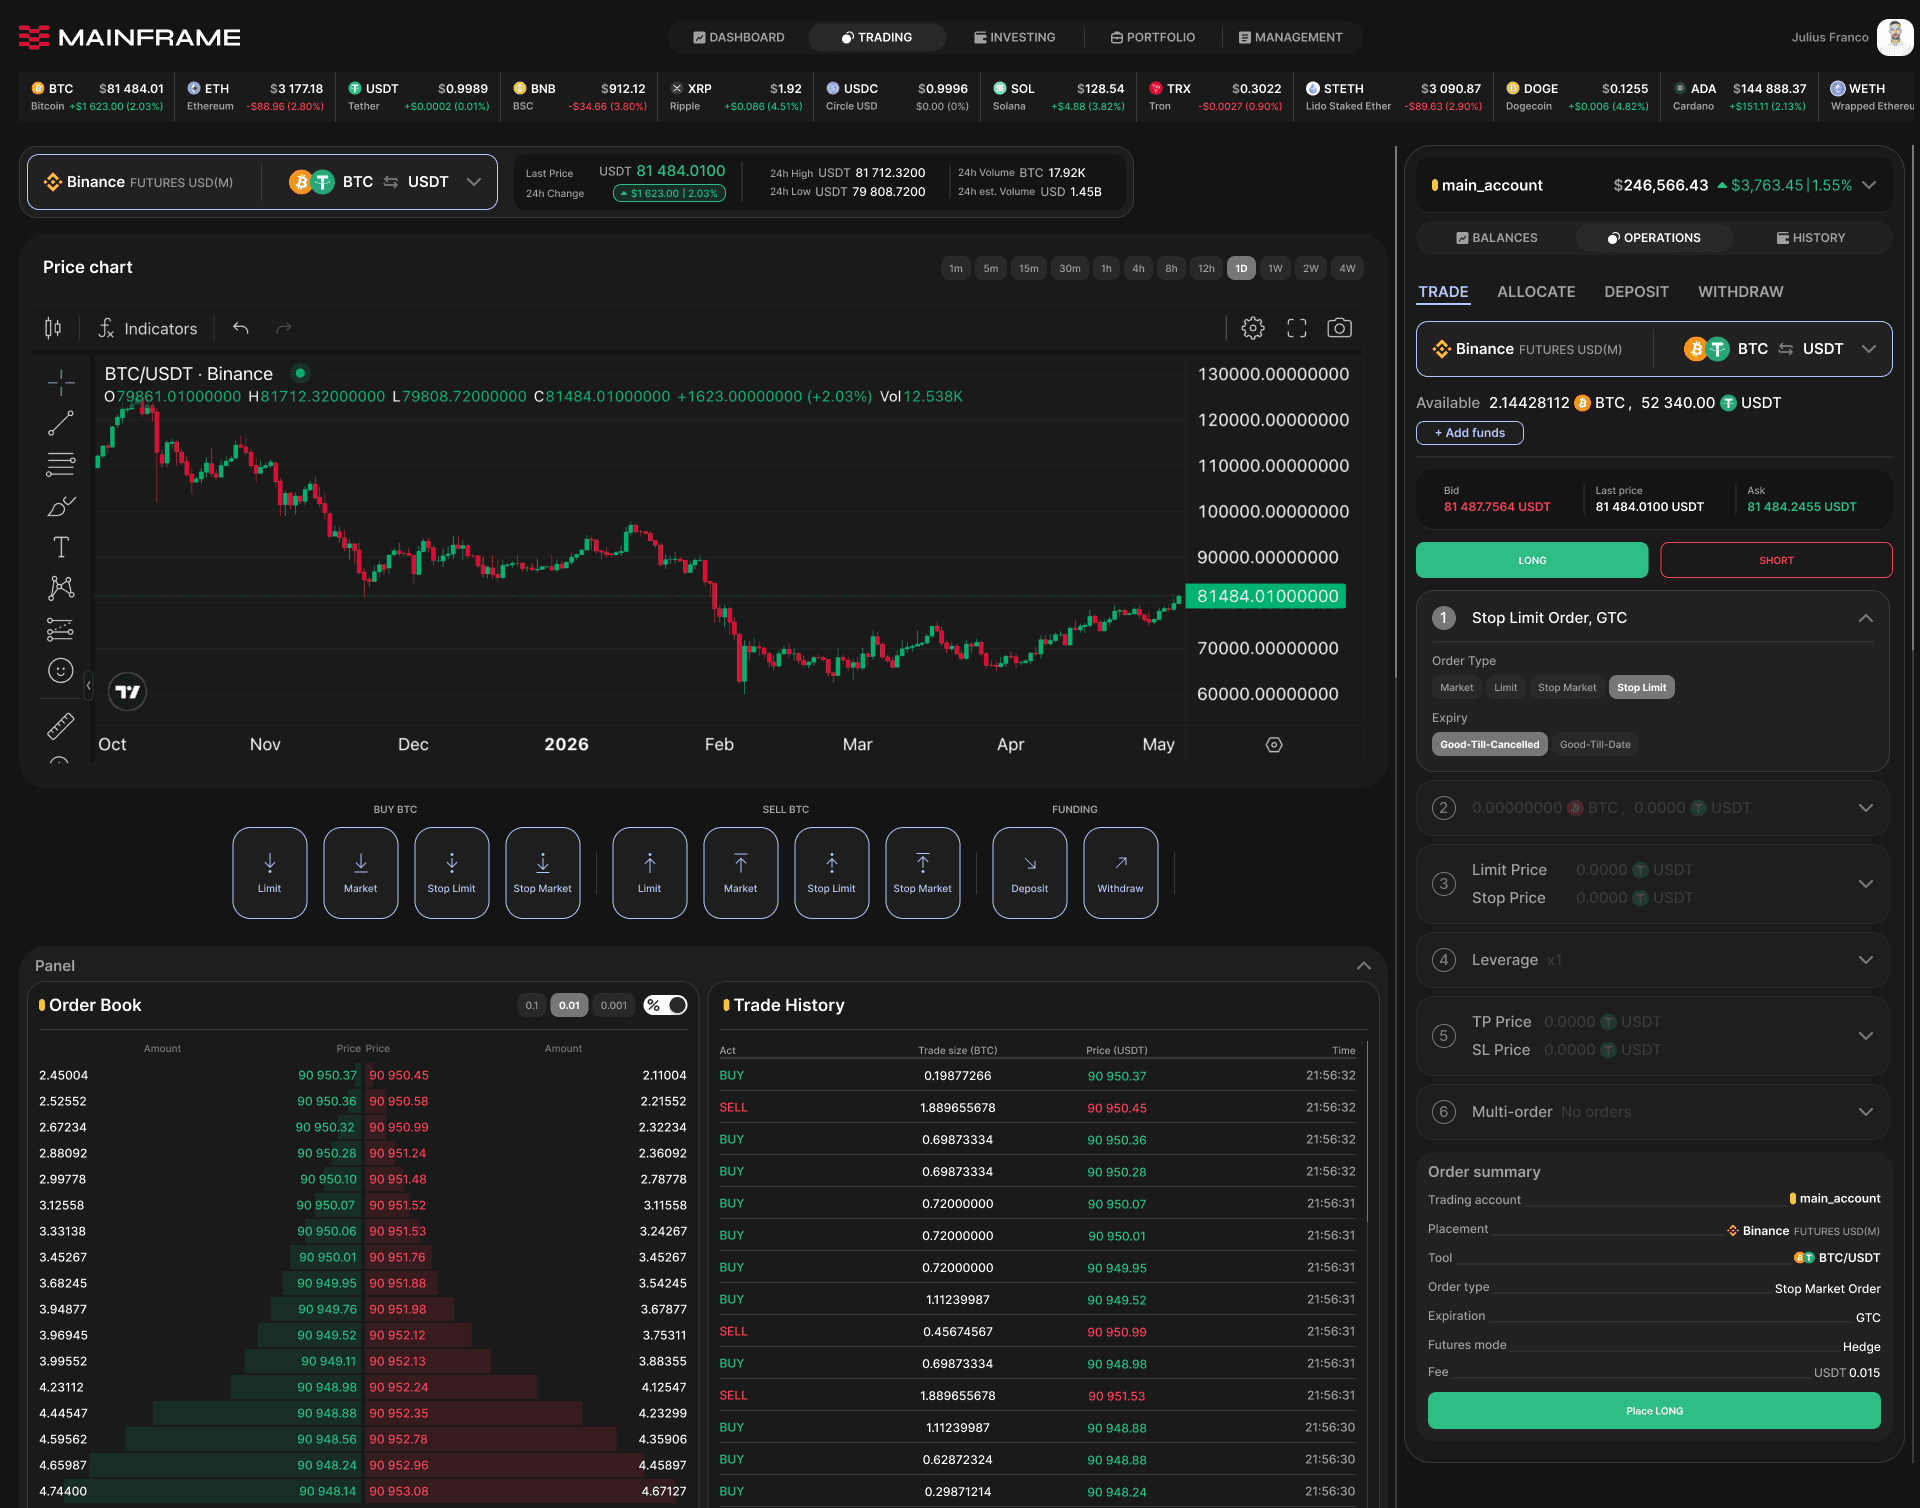Select the LONG position side
1920x1508 pixels.
click(x=1532, y=560)
